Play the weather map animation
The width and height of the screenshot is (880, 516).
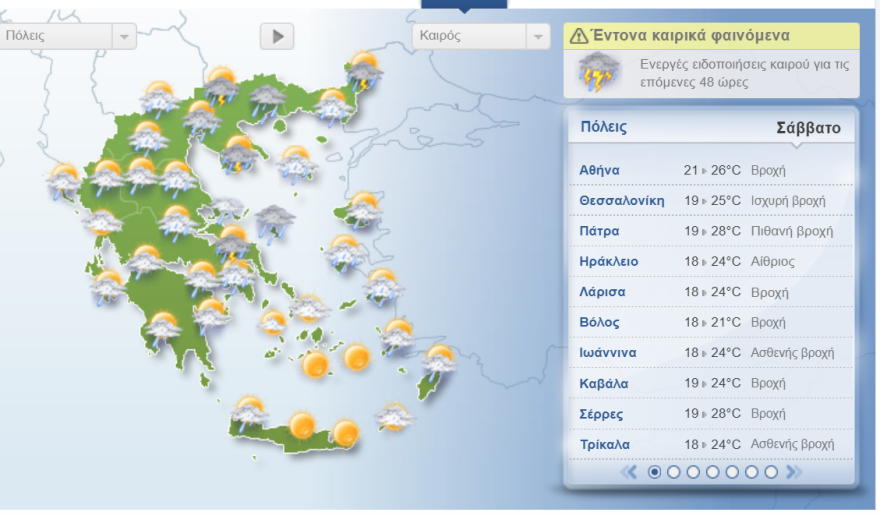[277, 37]
